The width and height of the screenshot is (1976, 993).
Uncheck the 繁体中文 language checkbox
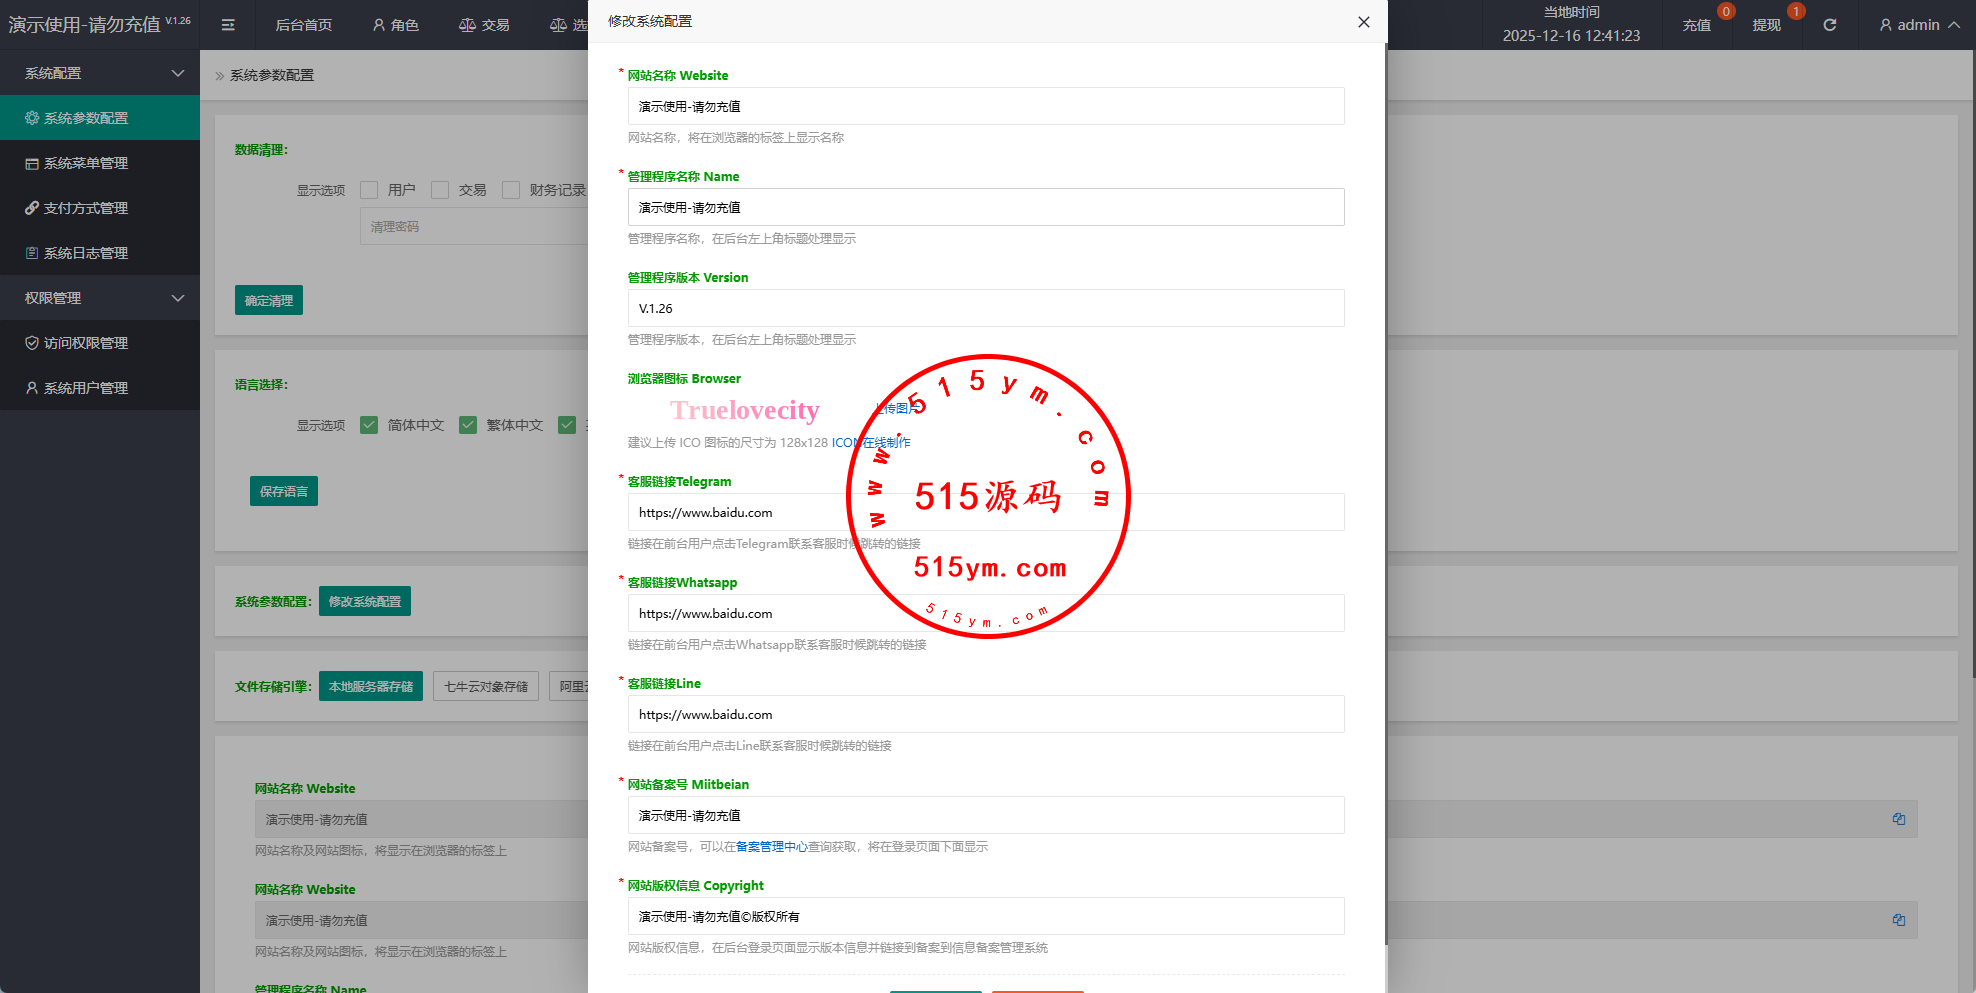(x=468, y=425)
